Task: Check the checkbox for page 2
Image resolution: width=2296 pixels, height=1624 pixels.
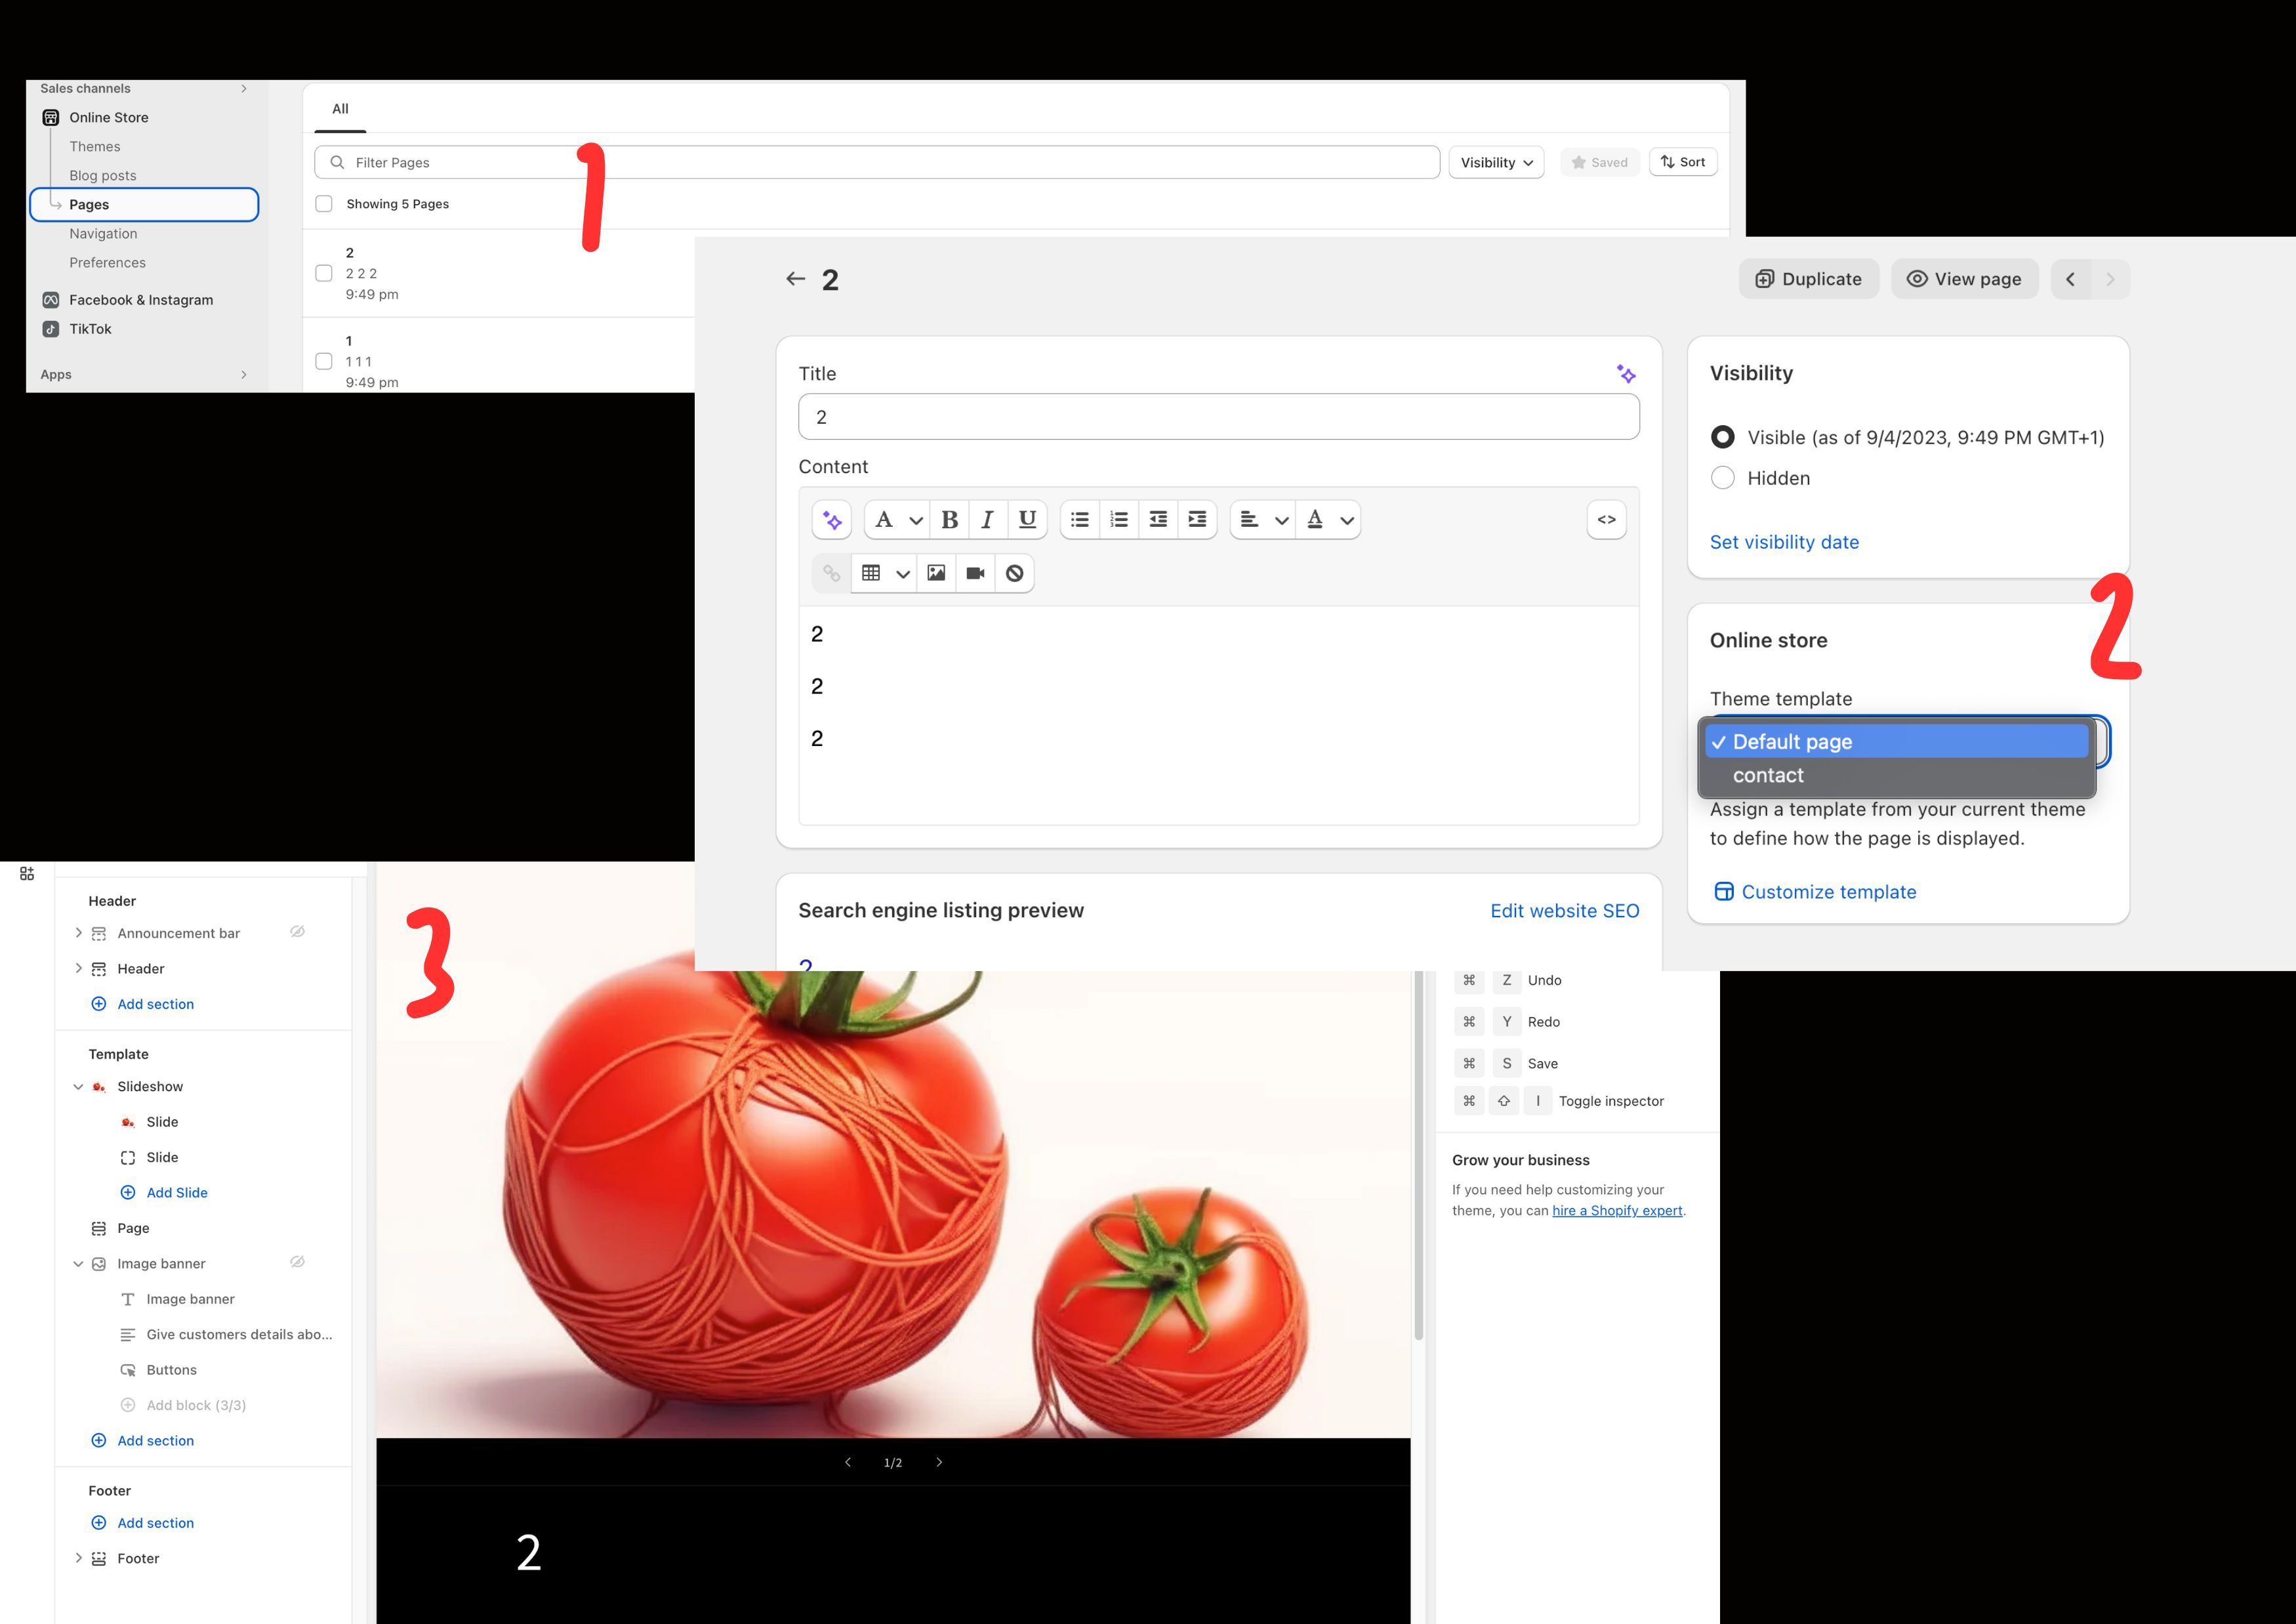Action: click(x=324, y=273)
